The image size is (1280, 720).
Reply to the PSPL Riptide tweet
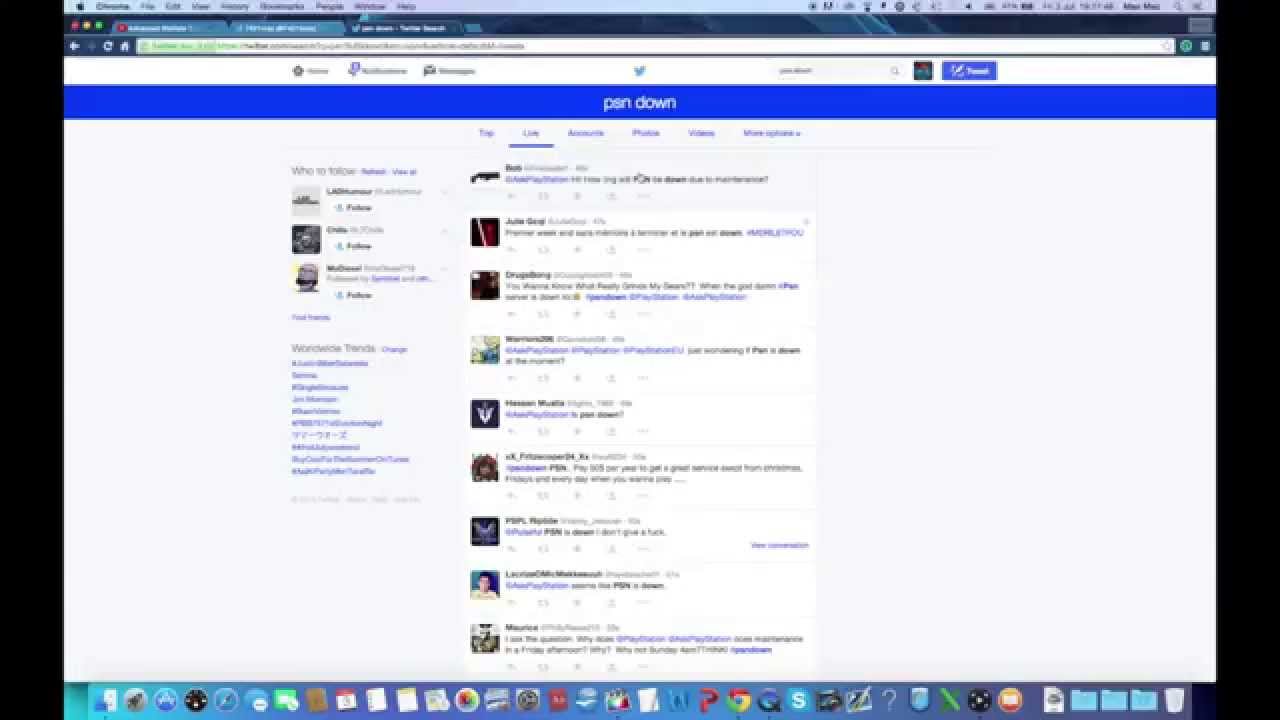(511, 548)
